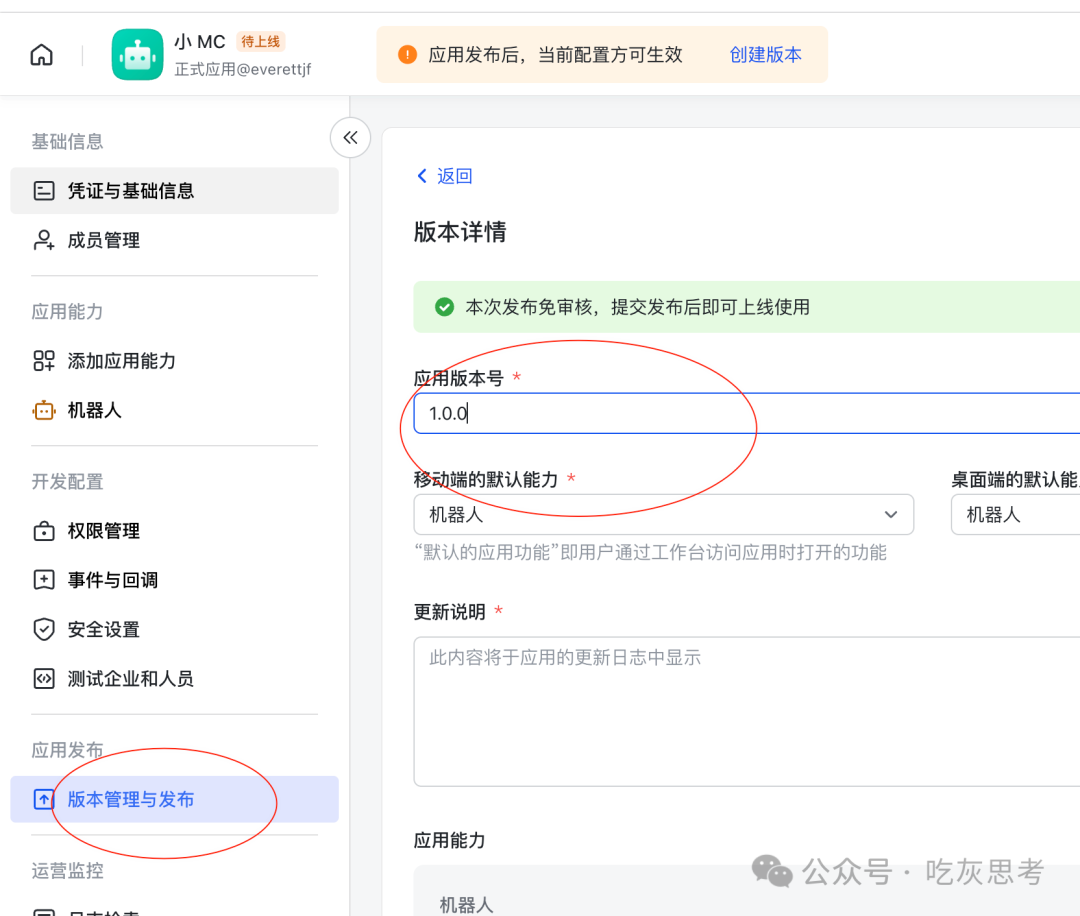Click the 运营监控 section heading

point(68,871)
